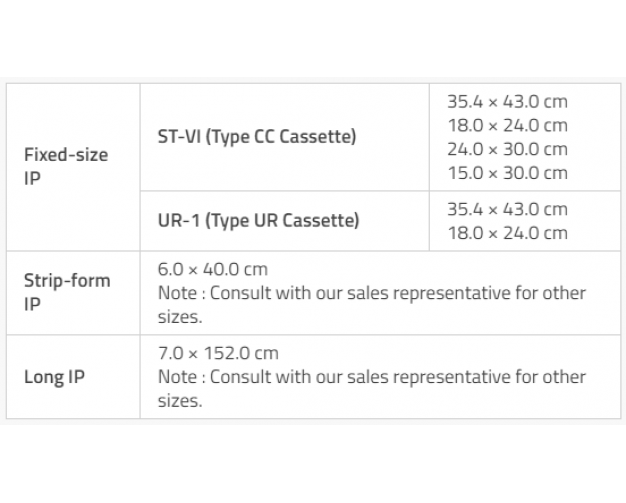
Task: Click the 24.0 × 30.0 cm size entry
Action: pos(507,149)
